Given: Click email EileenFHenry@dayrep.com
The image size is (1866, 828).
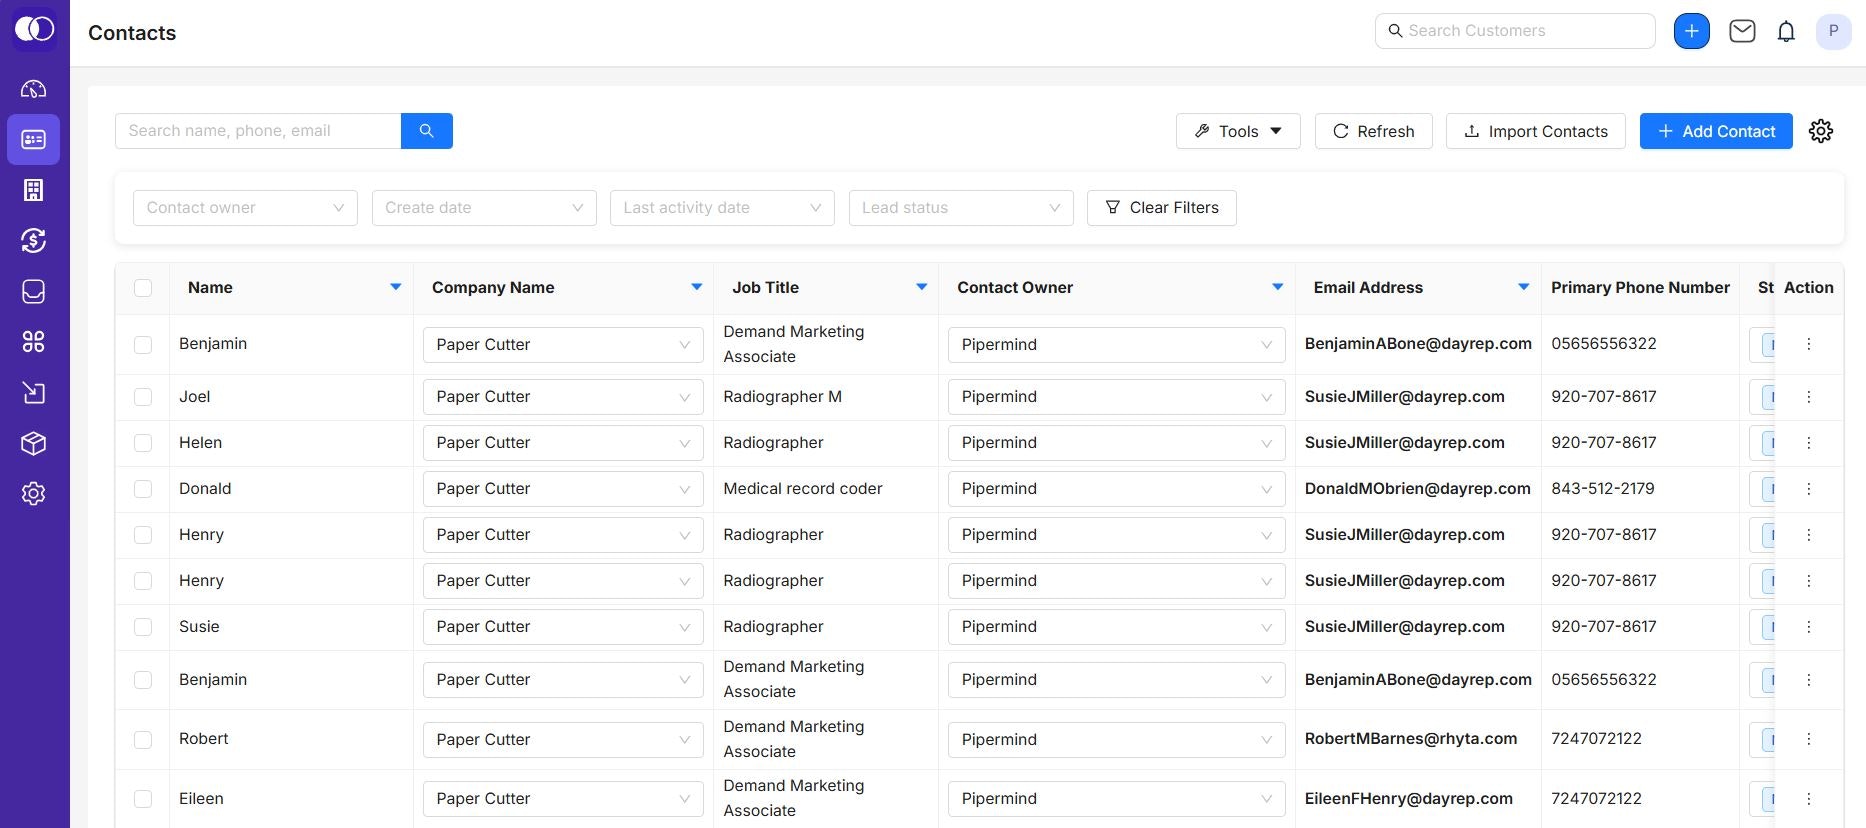Looking at the screenshot, I should [1408, 799].
